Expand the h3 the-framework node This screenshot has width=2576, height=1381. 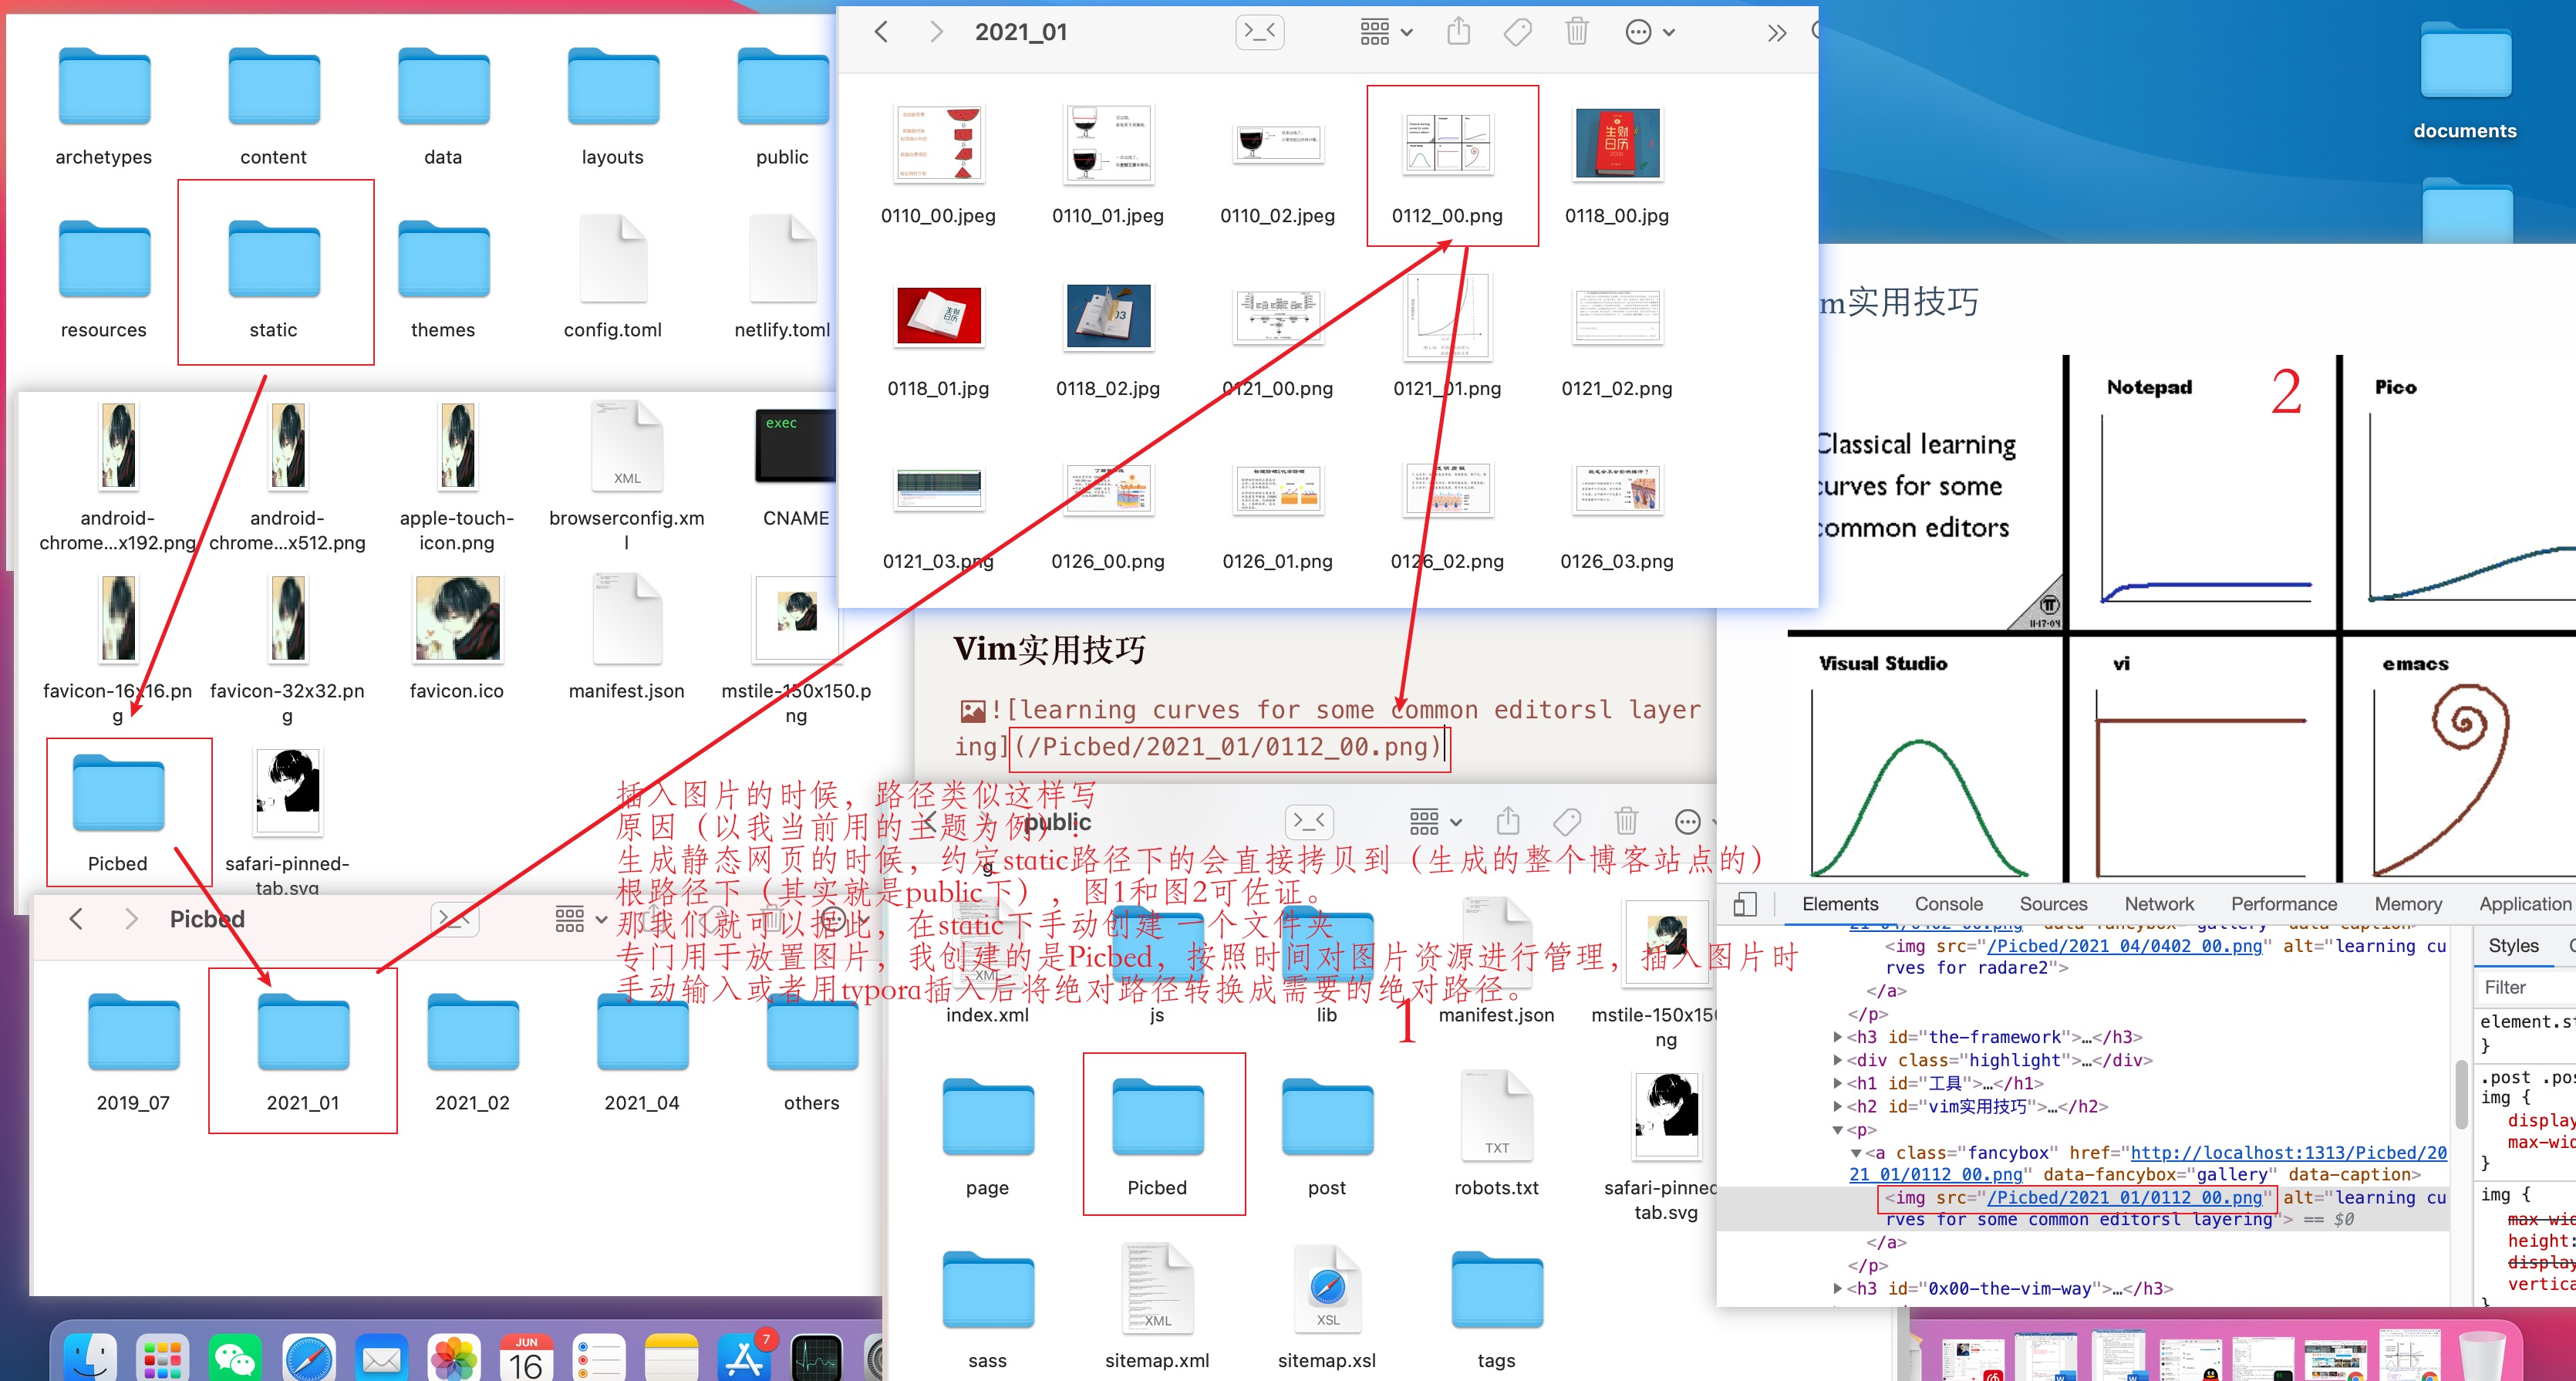(1837, 1037)
